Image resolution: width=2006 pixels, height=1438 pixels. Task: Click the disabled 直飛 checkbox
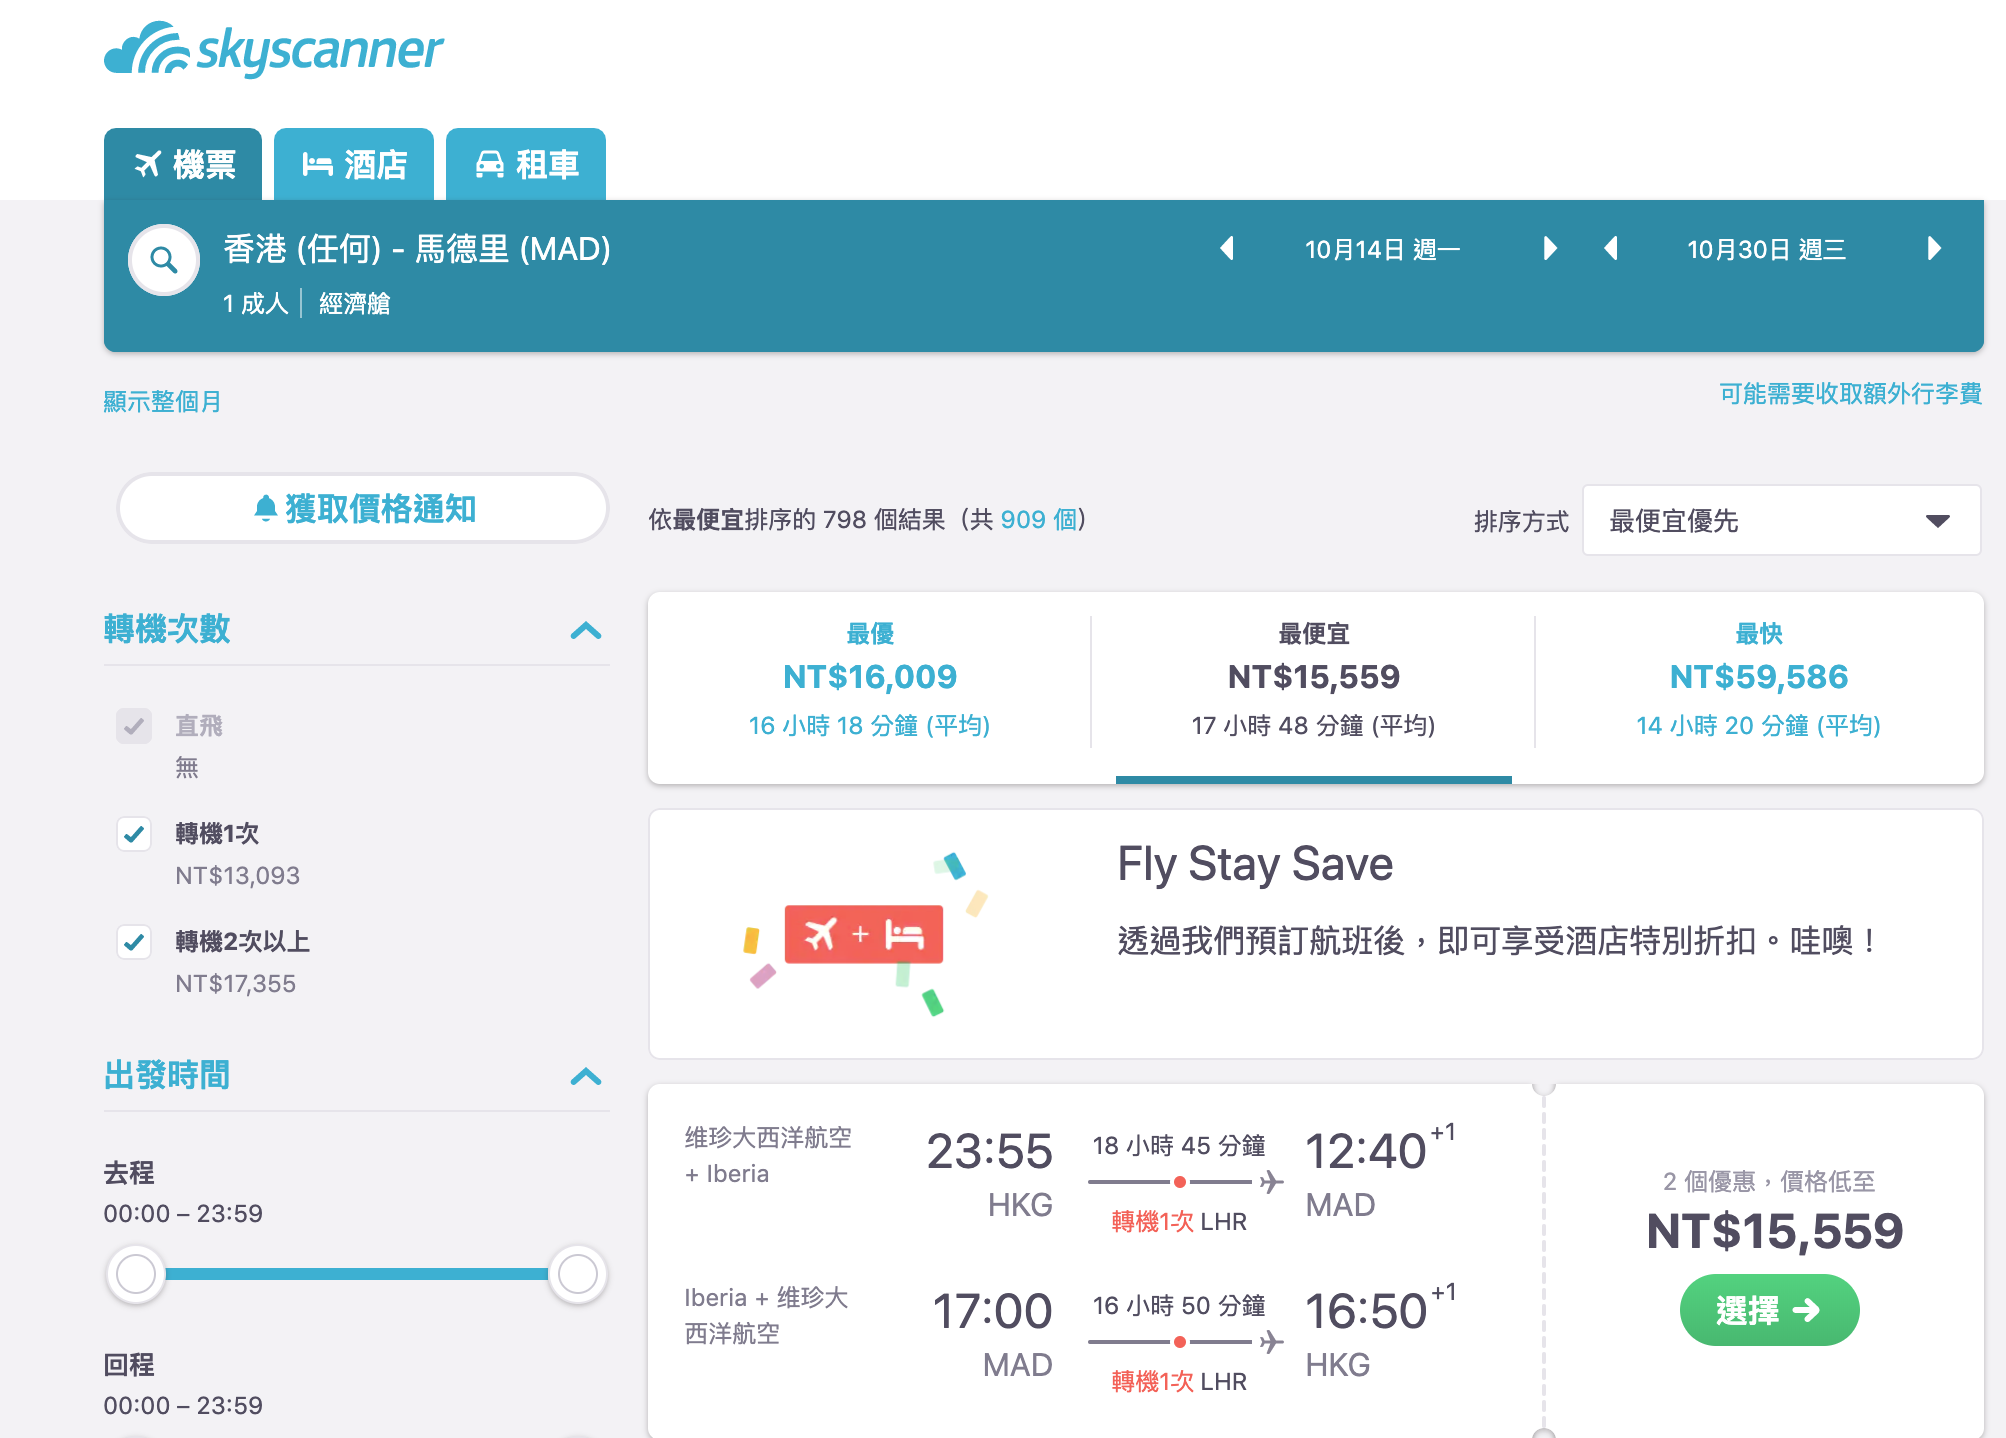[134, 726]
